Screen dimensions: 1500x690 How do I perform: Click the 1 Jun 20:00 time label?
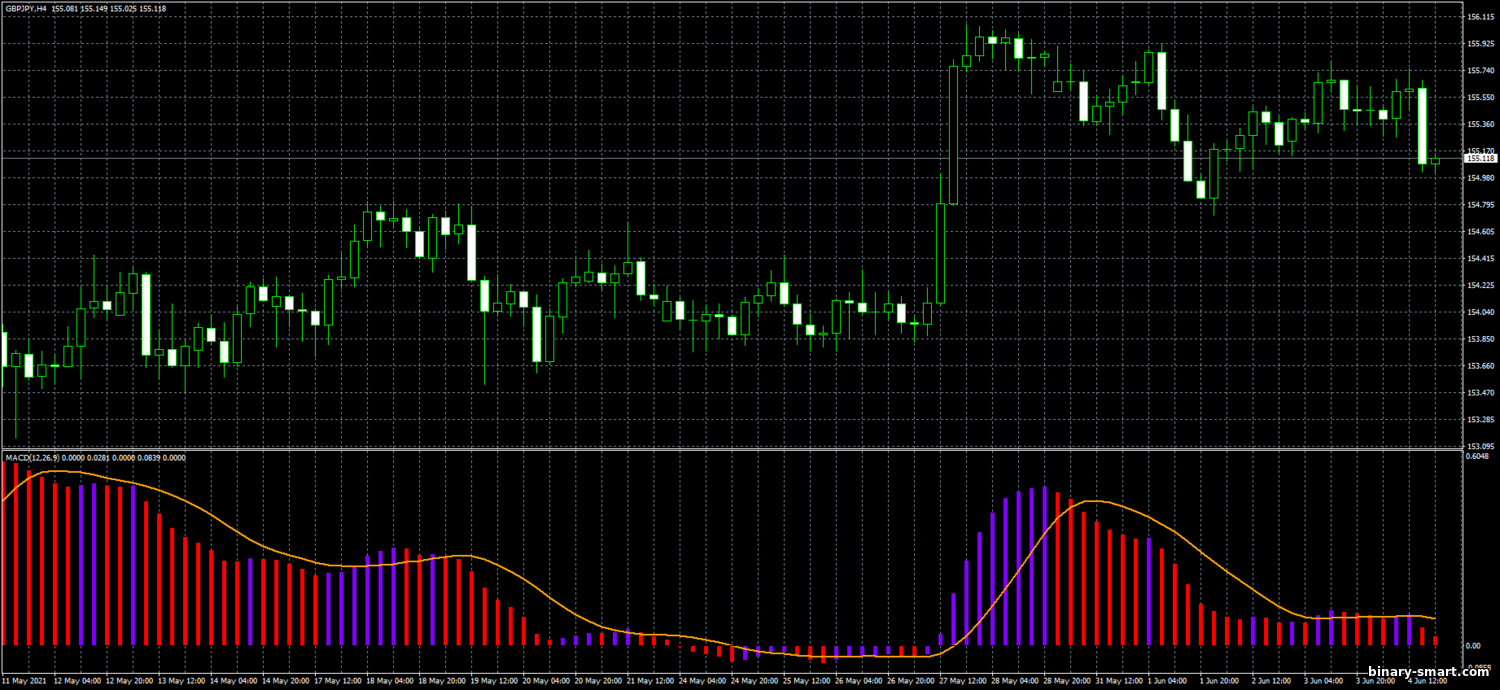[1218, 681]
